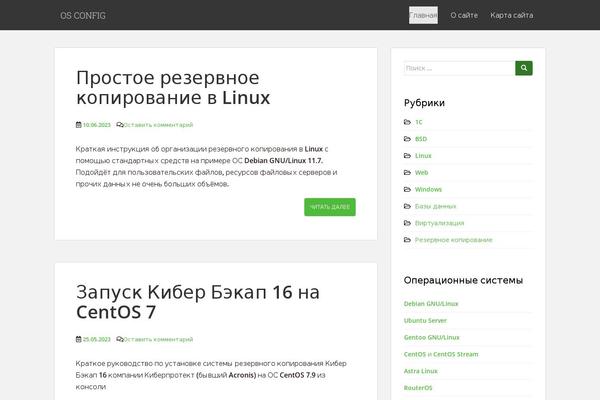Viewport: 600px width, 400px height.
Task: Click the Операционные системы sidebar heading
Action: (463, 280)
